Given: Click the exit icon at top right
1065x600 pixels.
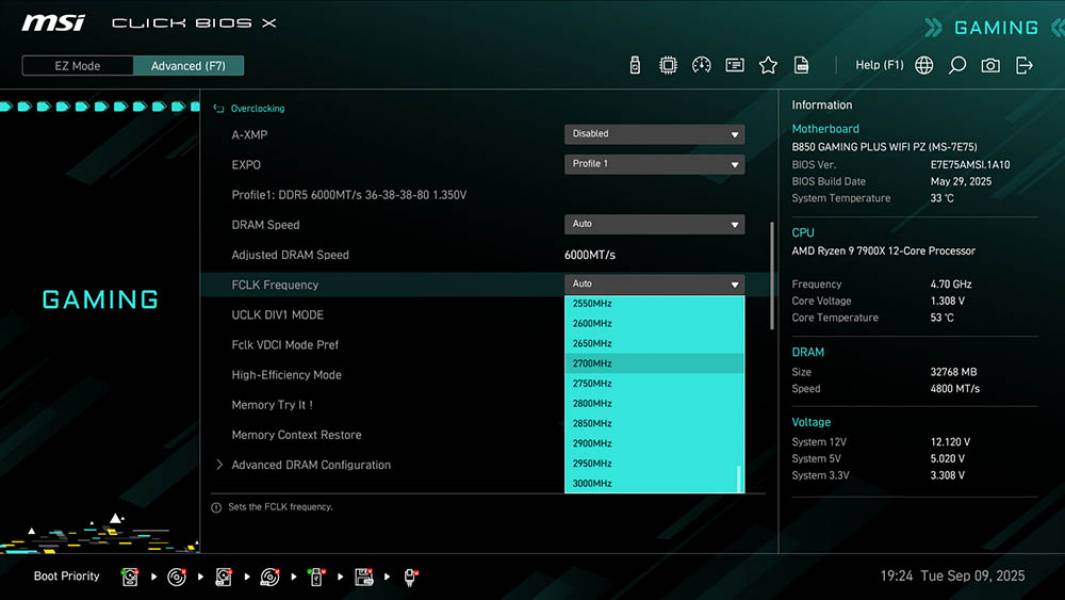Looking at the screenshot, I should coord(1023,64).
